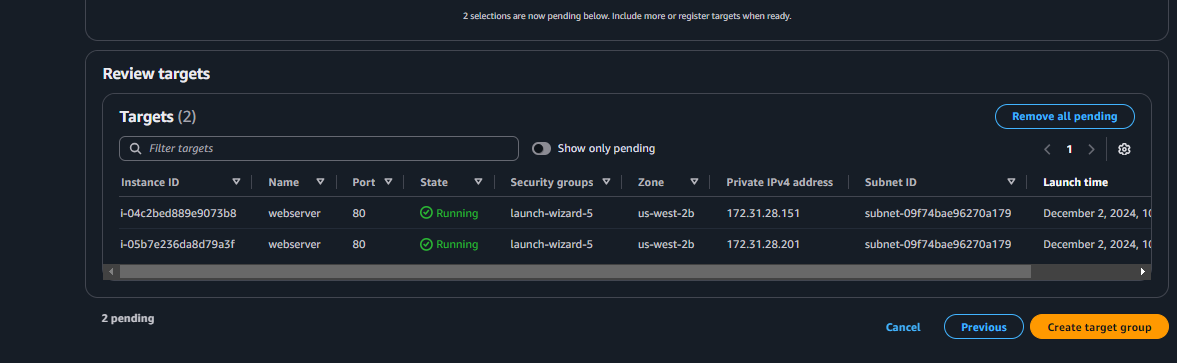Click the Cancel link
The width and height of the screenshot is (1177, 363).
pos(903,327)
